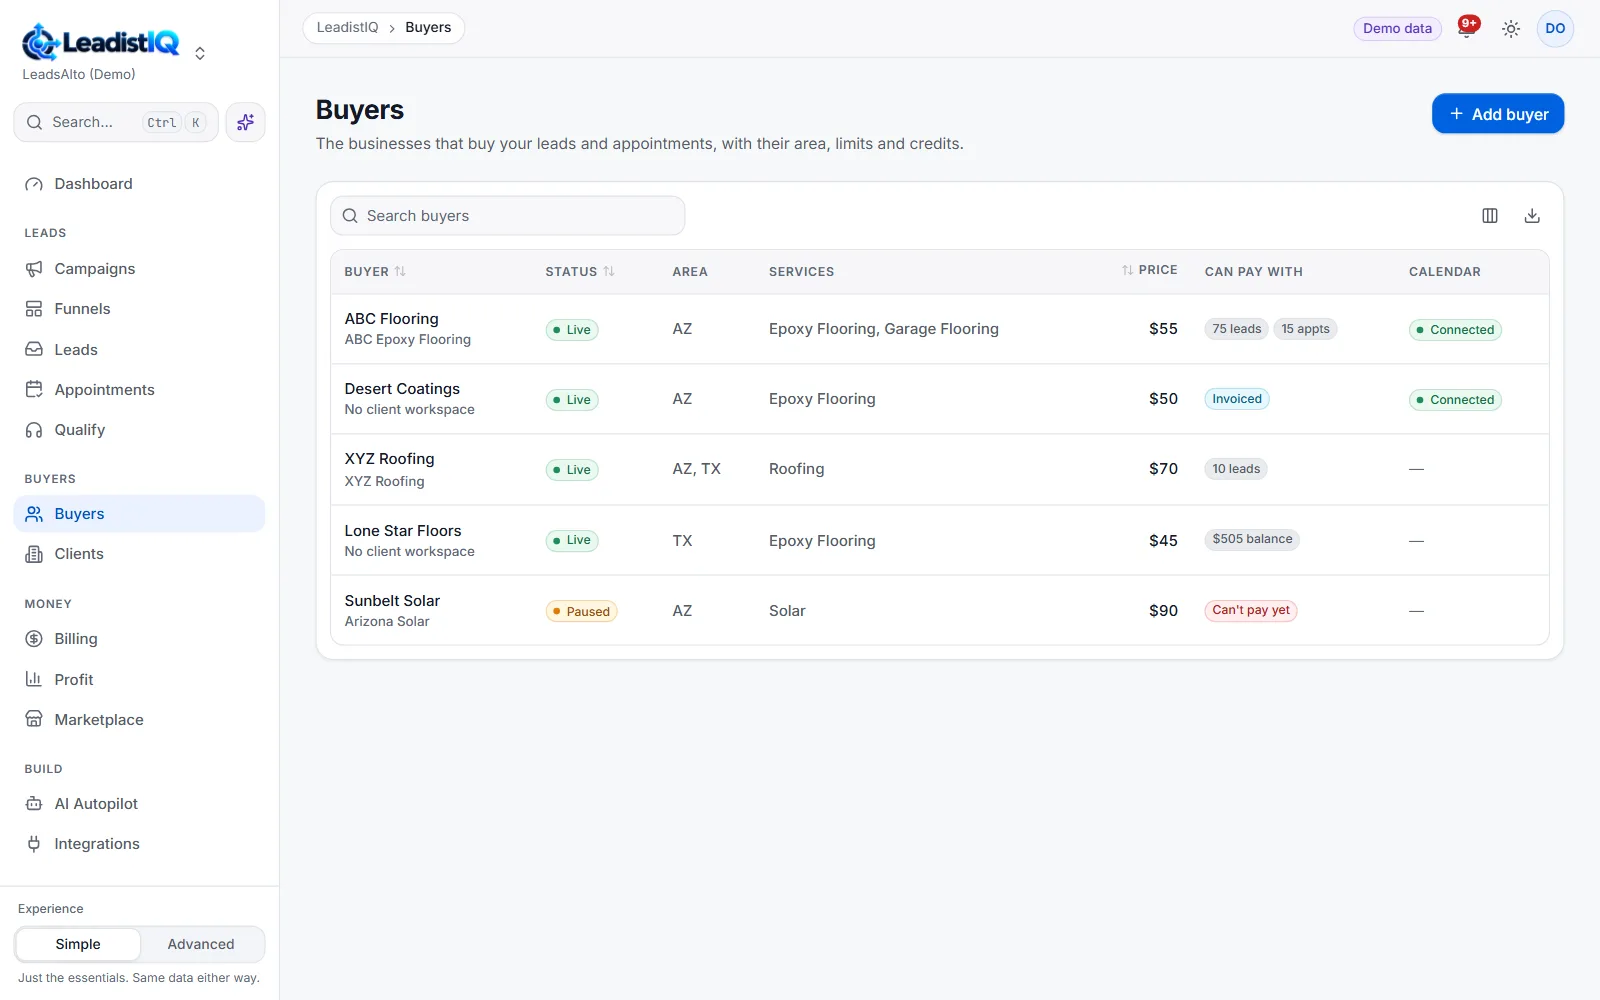Toggle the light/dark theme sun icon
This screenshot has width=1600, height=1000.
pyautogui.click(x=1511, y=29)
